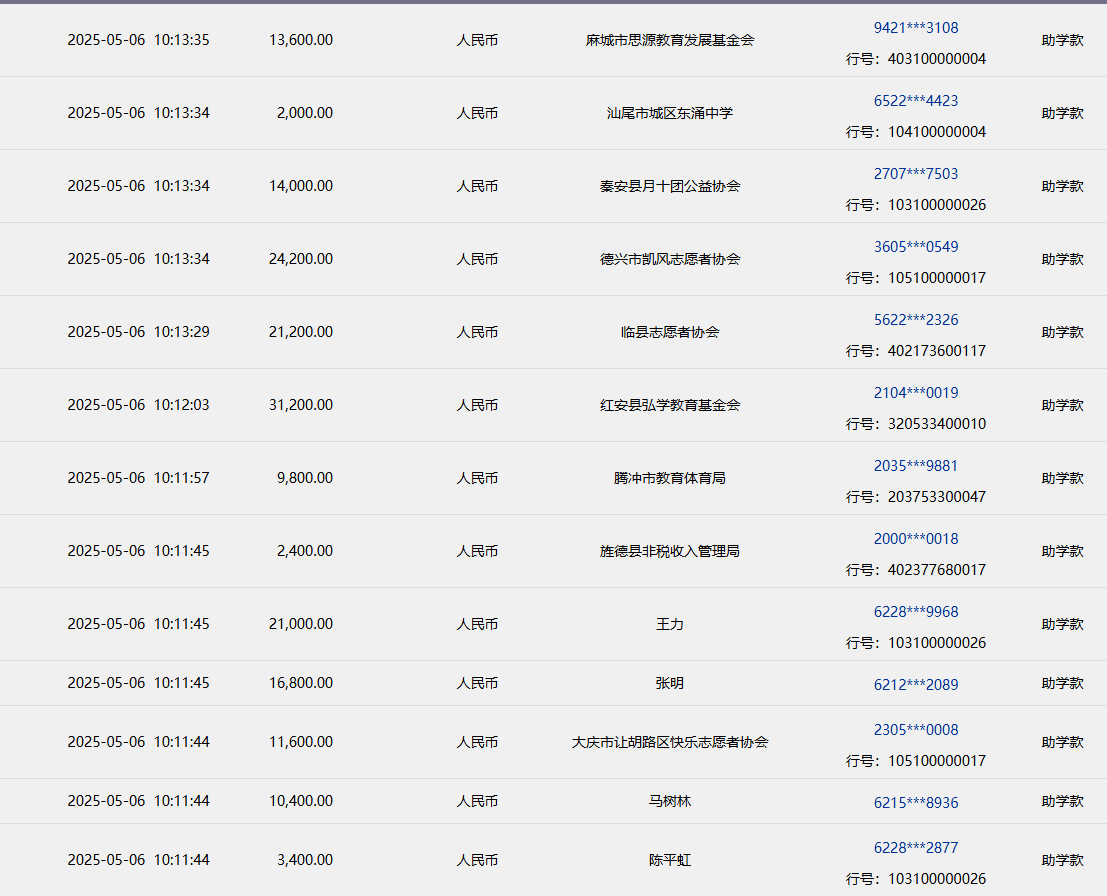1107x896 pixels.
Task: Select the payee 汕尾市城区东涌中学
Action: point(669,113)
